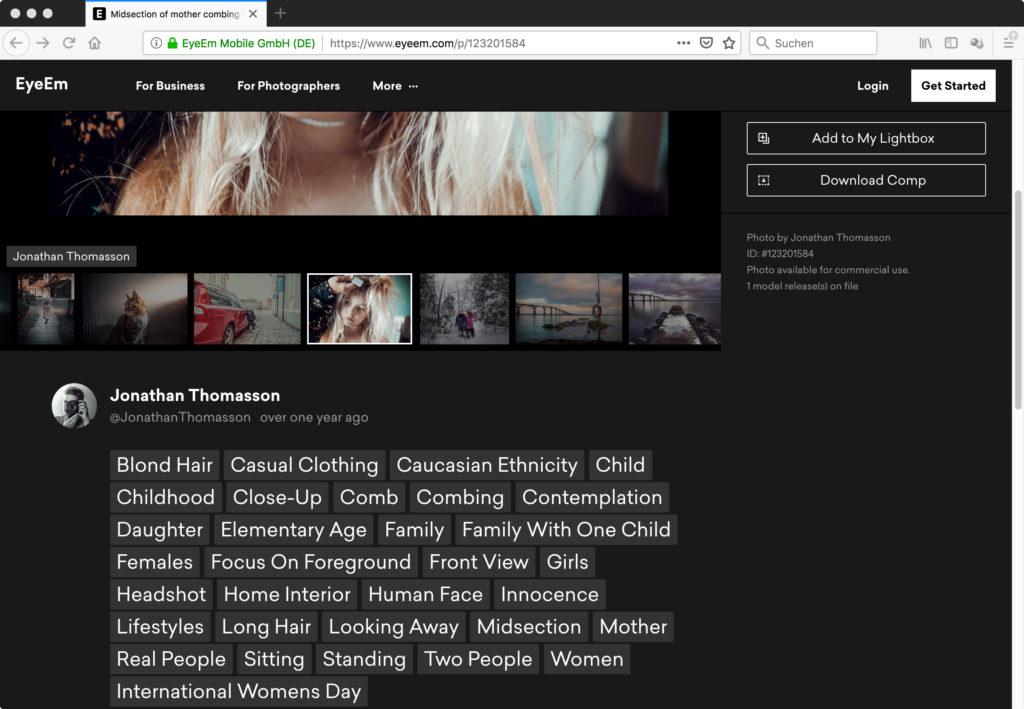Select the red car thumbnail
Image resolution: width=1024 pixels, height=709 pixels.
[x=247, y=309]
